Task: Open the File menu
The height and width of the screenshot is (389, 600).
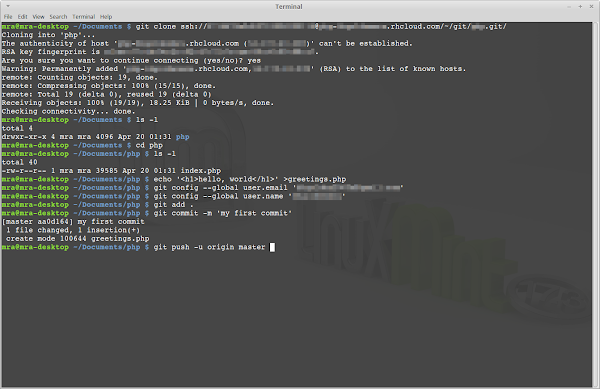Action: click(8, 16)
